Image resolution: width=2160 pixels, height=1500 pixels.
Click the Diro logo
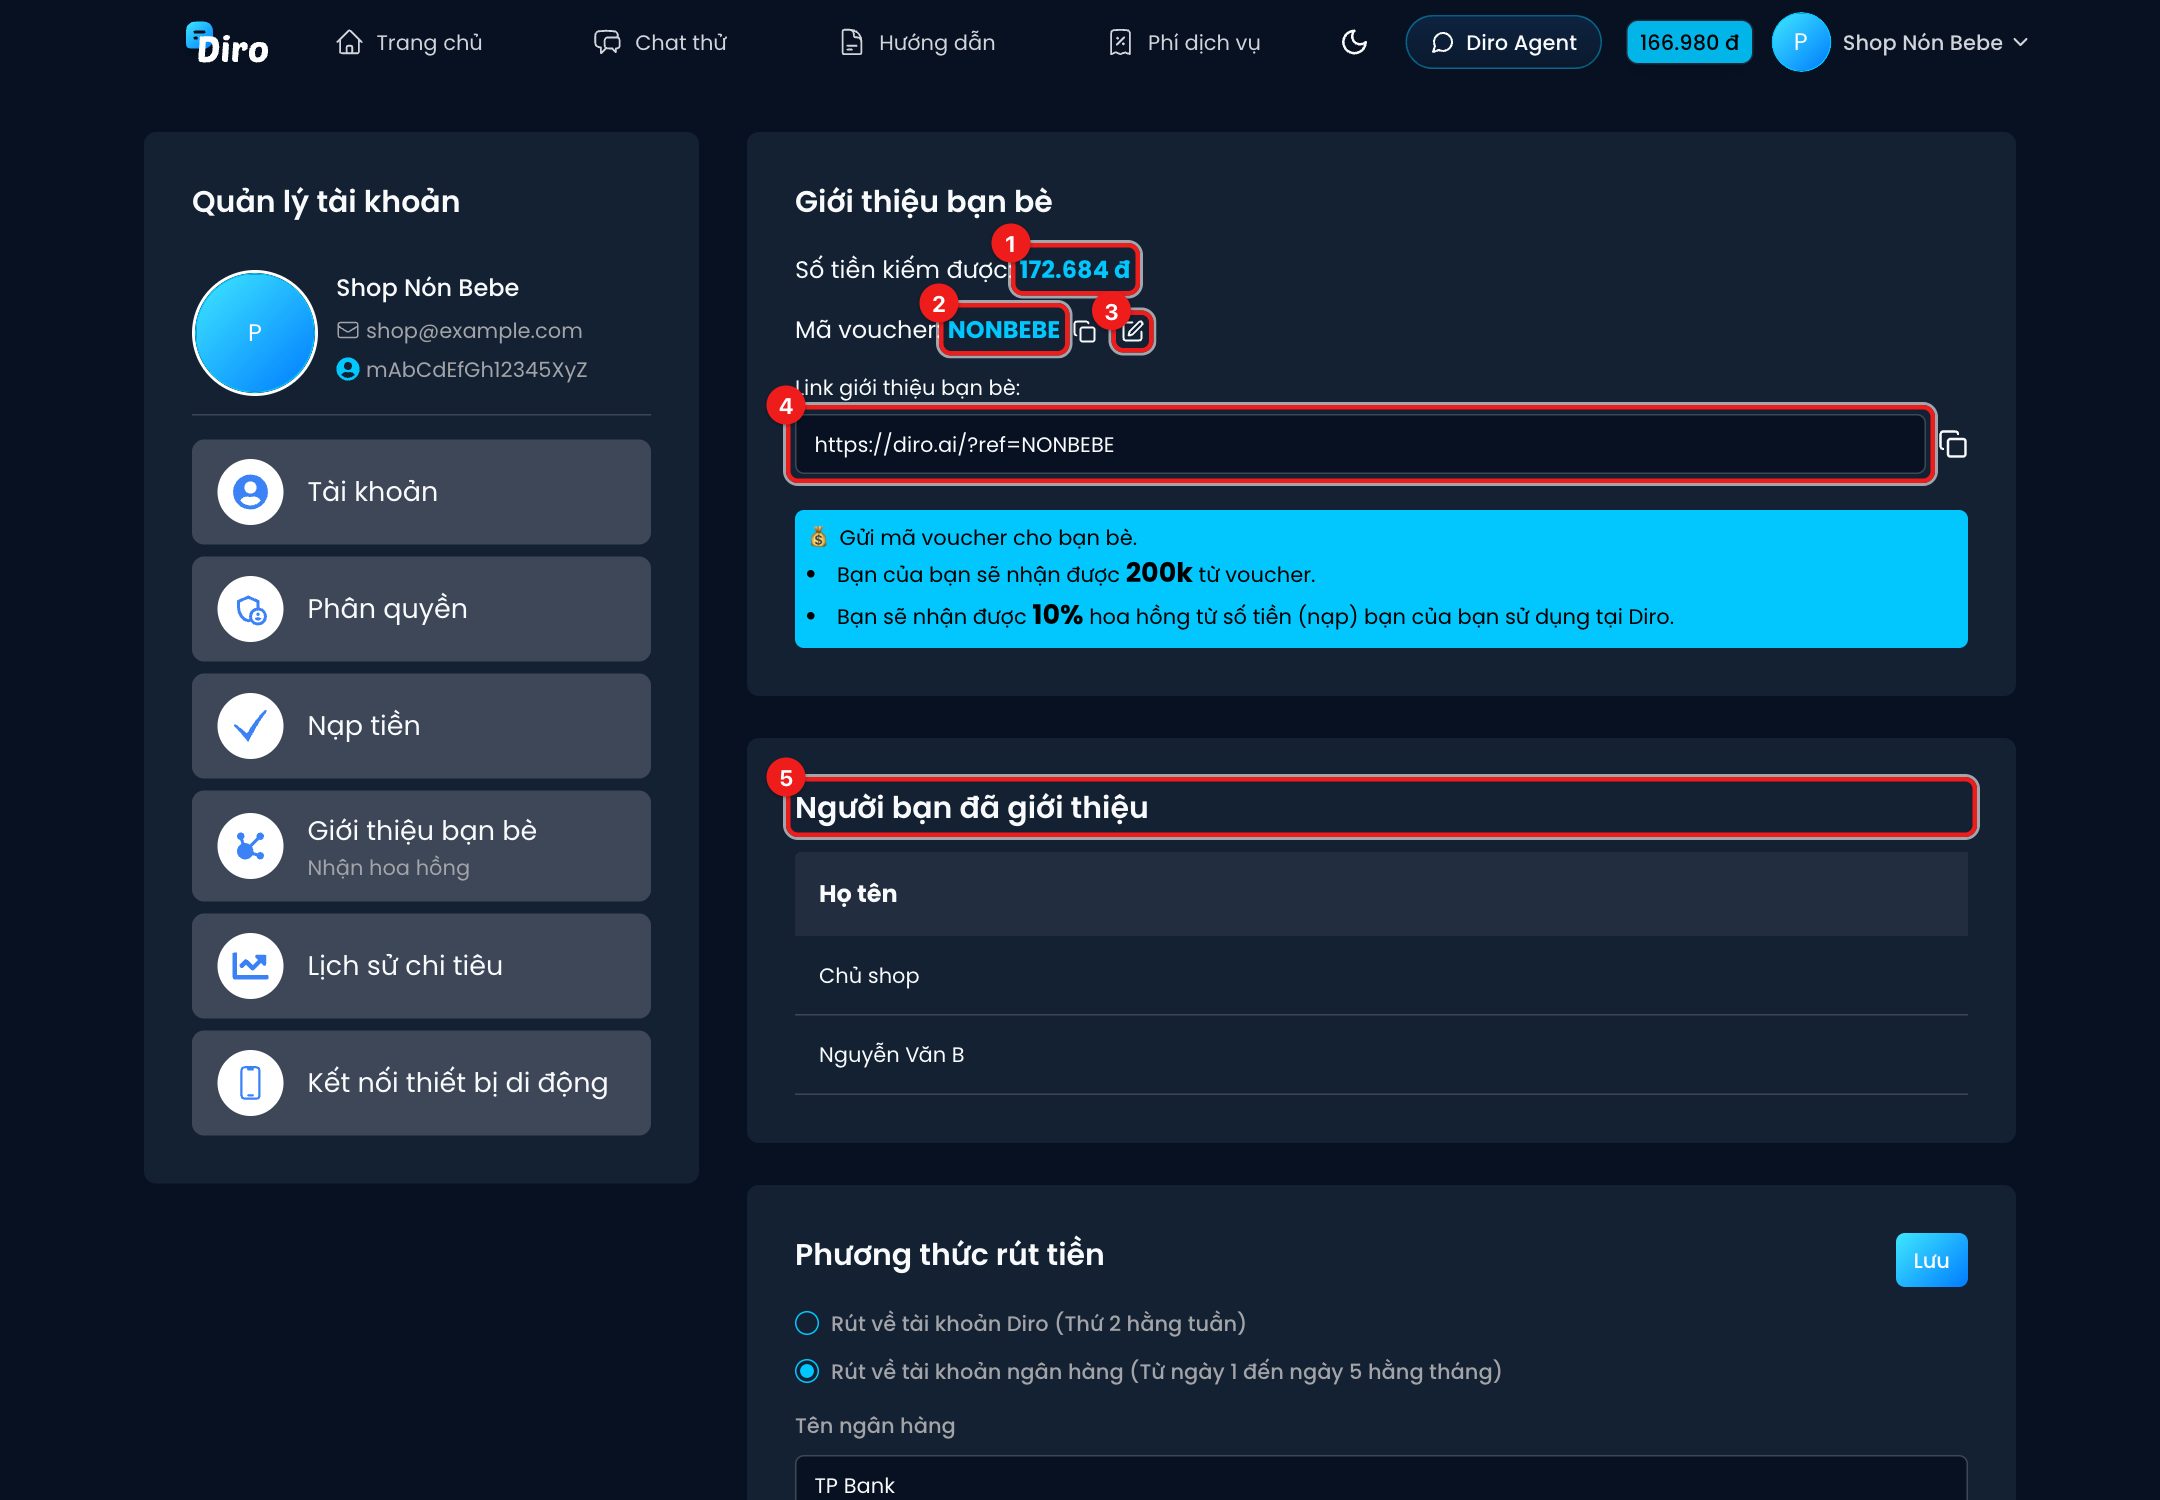(x=227, y=43)
